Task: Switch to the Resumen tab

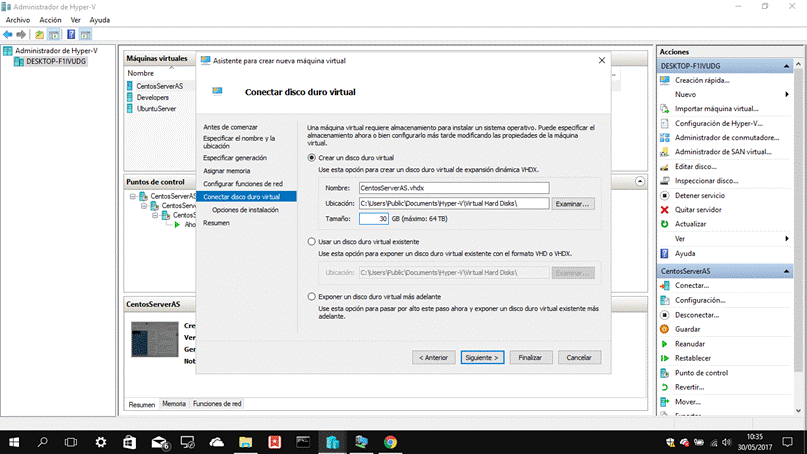Action: [142, 404]
